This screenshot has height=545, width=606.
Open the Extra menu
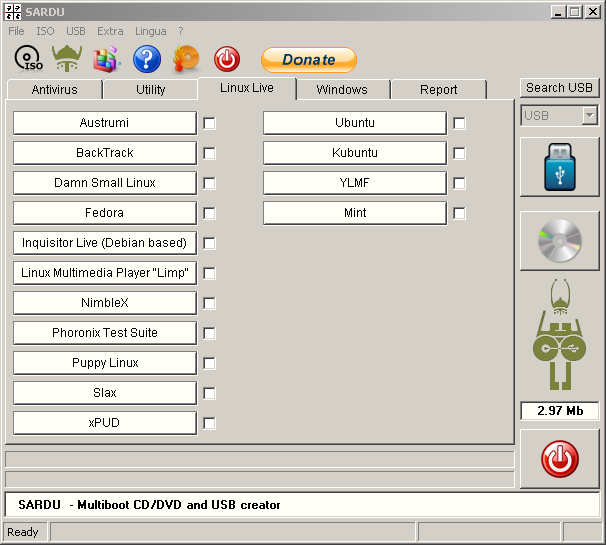coord(110,31)
